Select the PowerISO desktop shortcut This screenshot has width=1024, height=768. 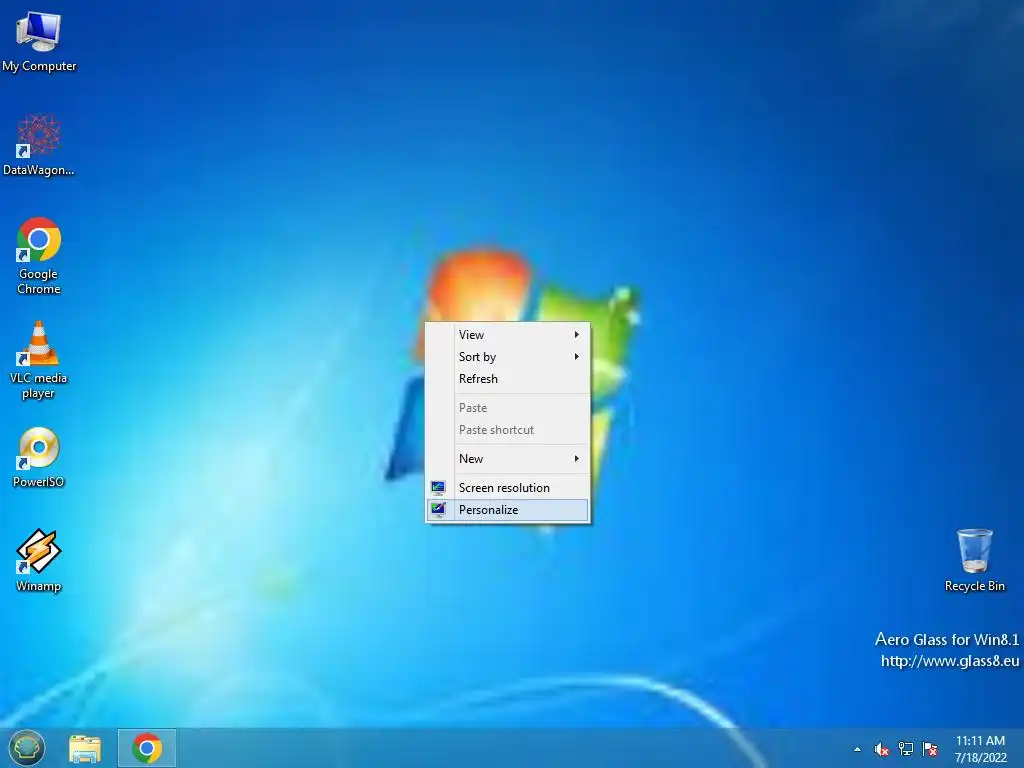[39, 457]
